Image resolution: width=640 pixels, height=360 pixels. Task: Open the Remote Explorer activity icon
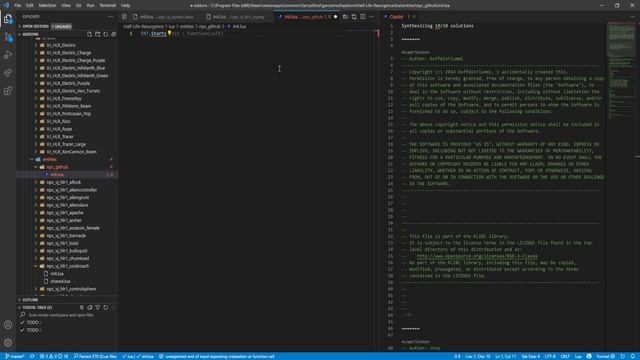pos(8,73)
